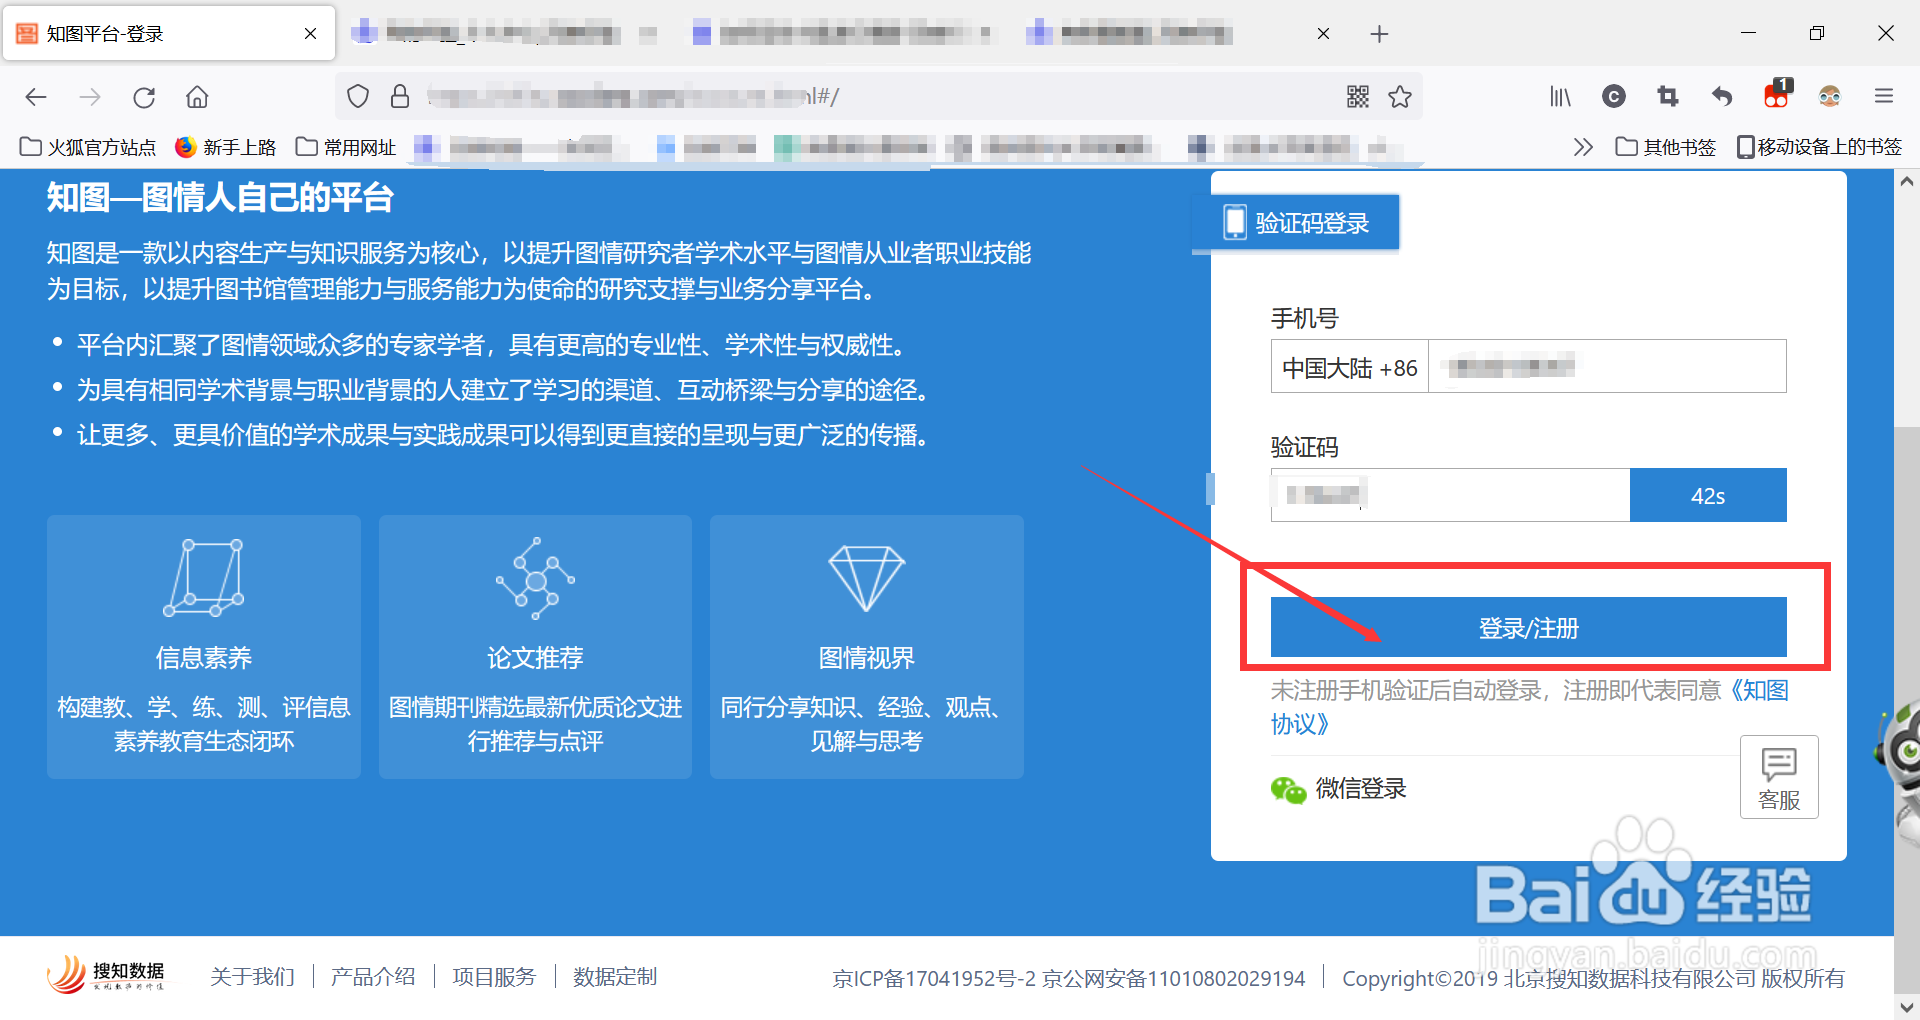Open the 产品介绍 footer link
Screen dimensions: 1920x1020
(x=373, y=977)
